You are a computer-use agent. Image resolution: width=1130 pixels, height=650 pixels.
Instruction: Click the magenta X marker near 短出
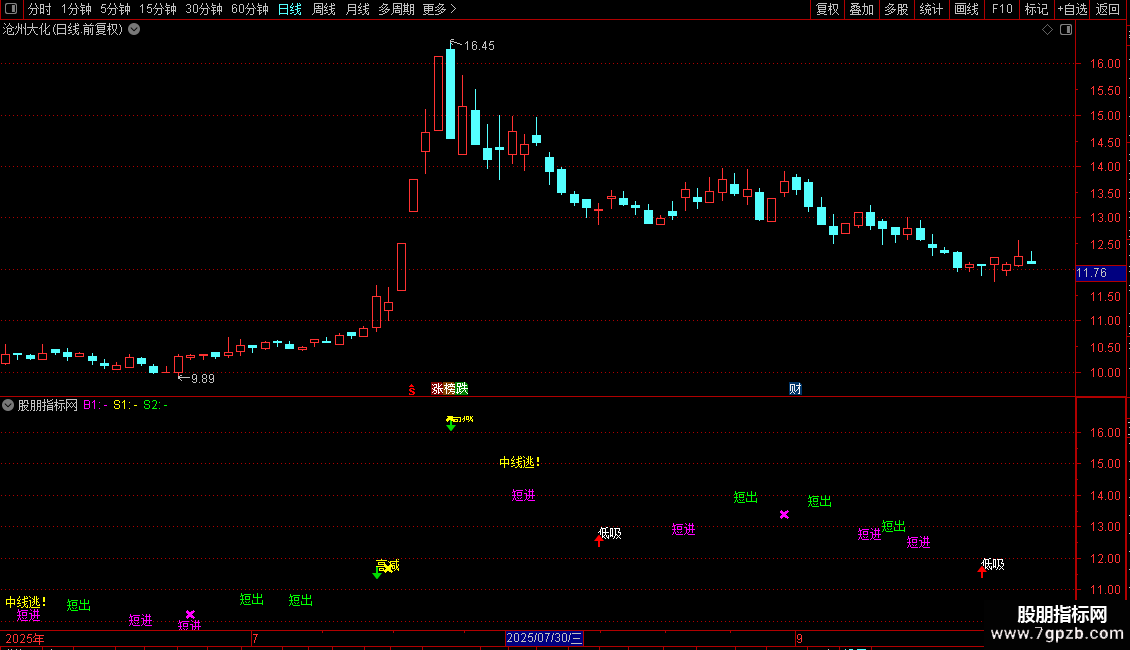pos(784,515)
